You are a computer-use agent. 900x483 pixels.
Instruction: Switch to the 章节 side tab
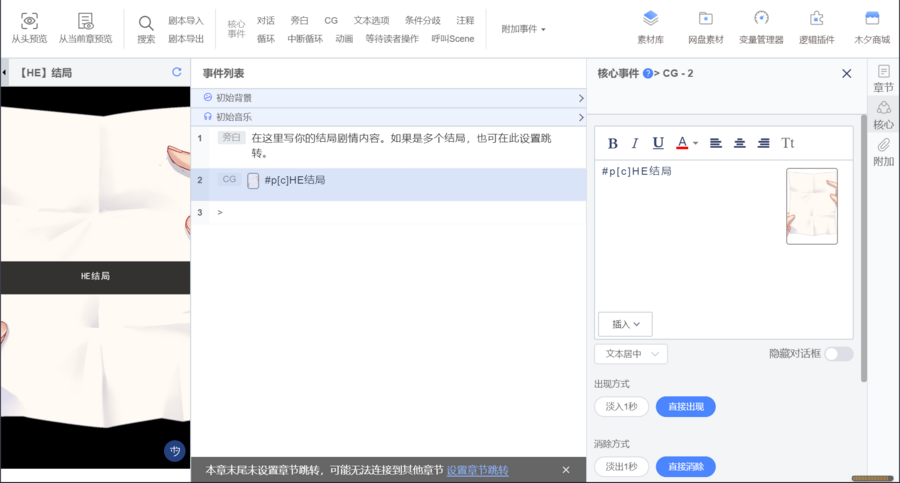(x=883, y=78)
